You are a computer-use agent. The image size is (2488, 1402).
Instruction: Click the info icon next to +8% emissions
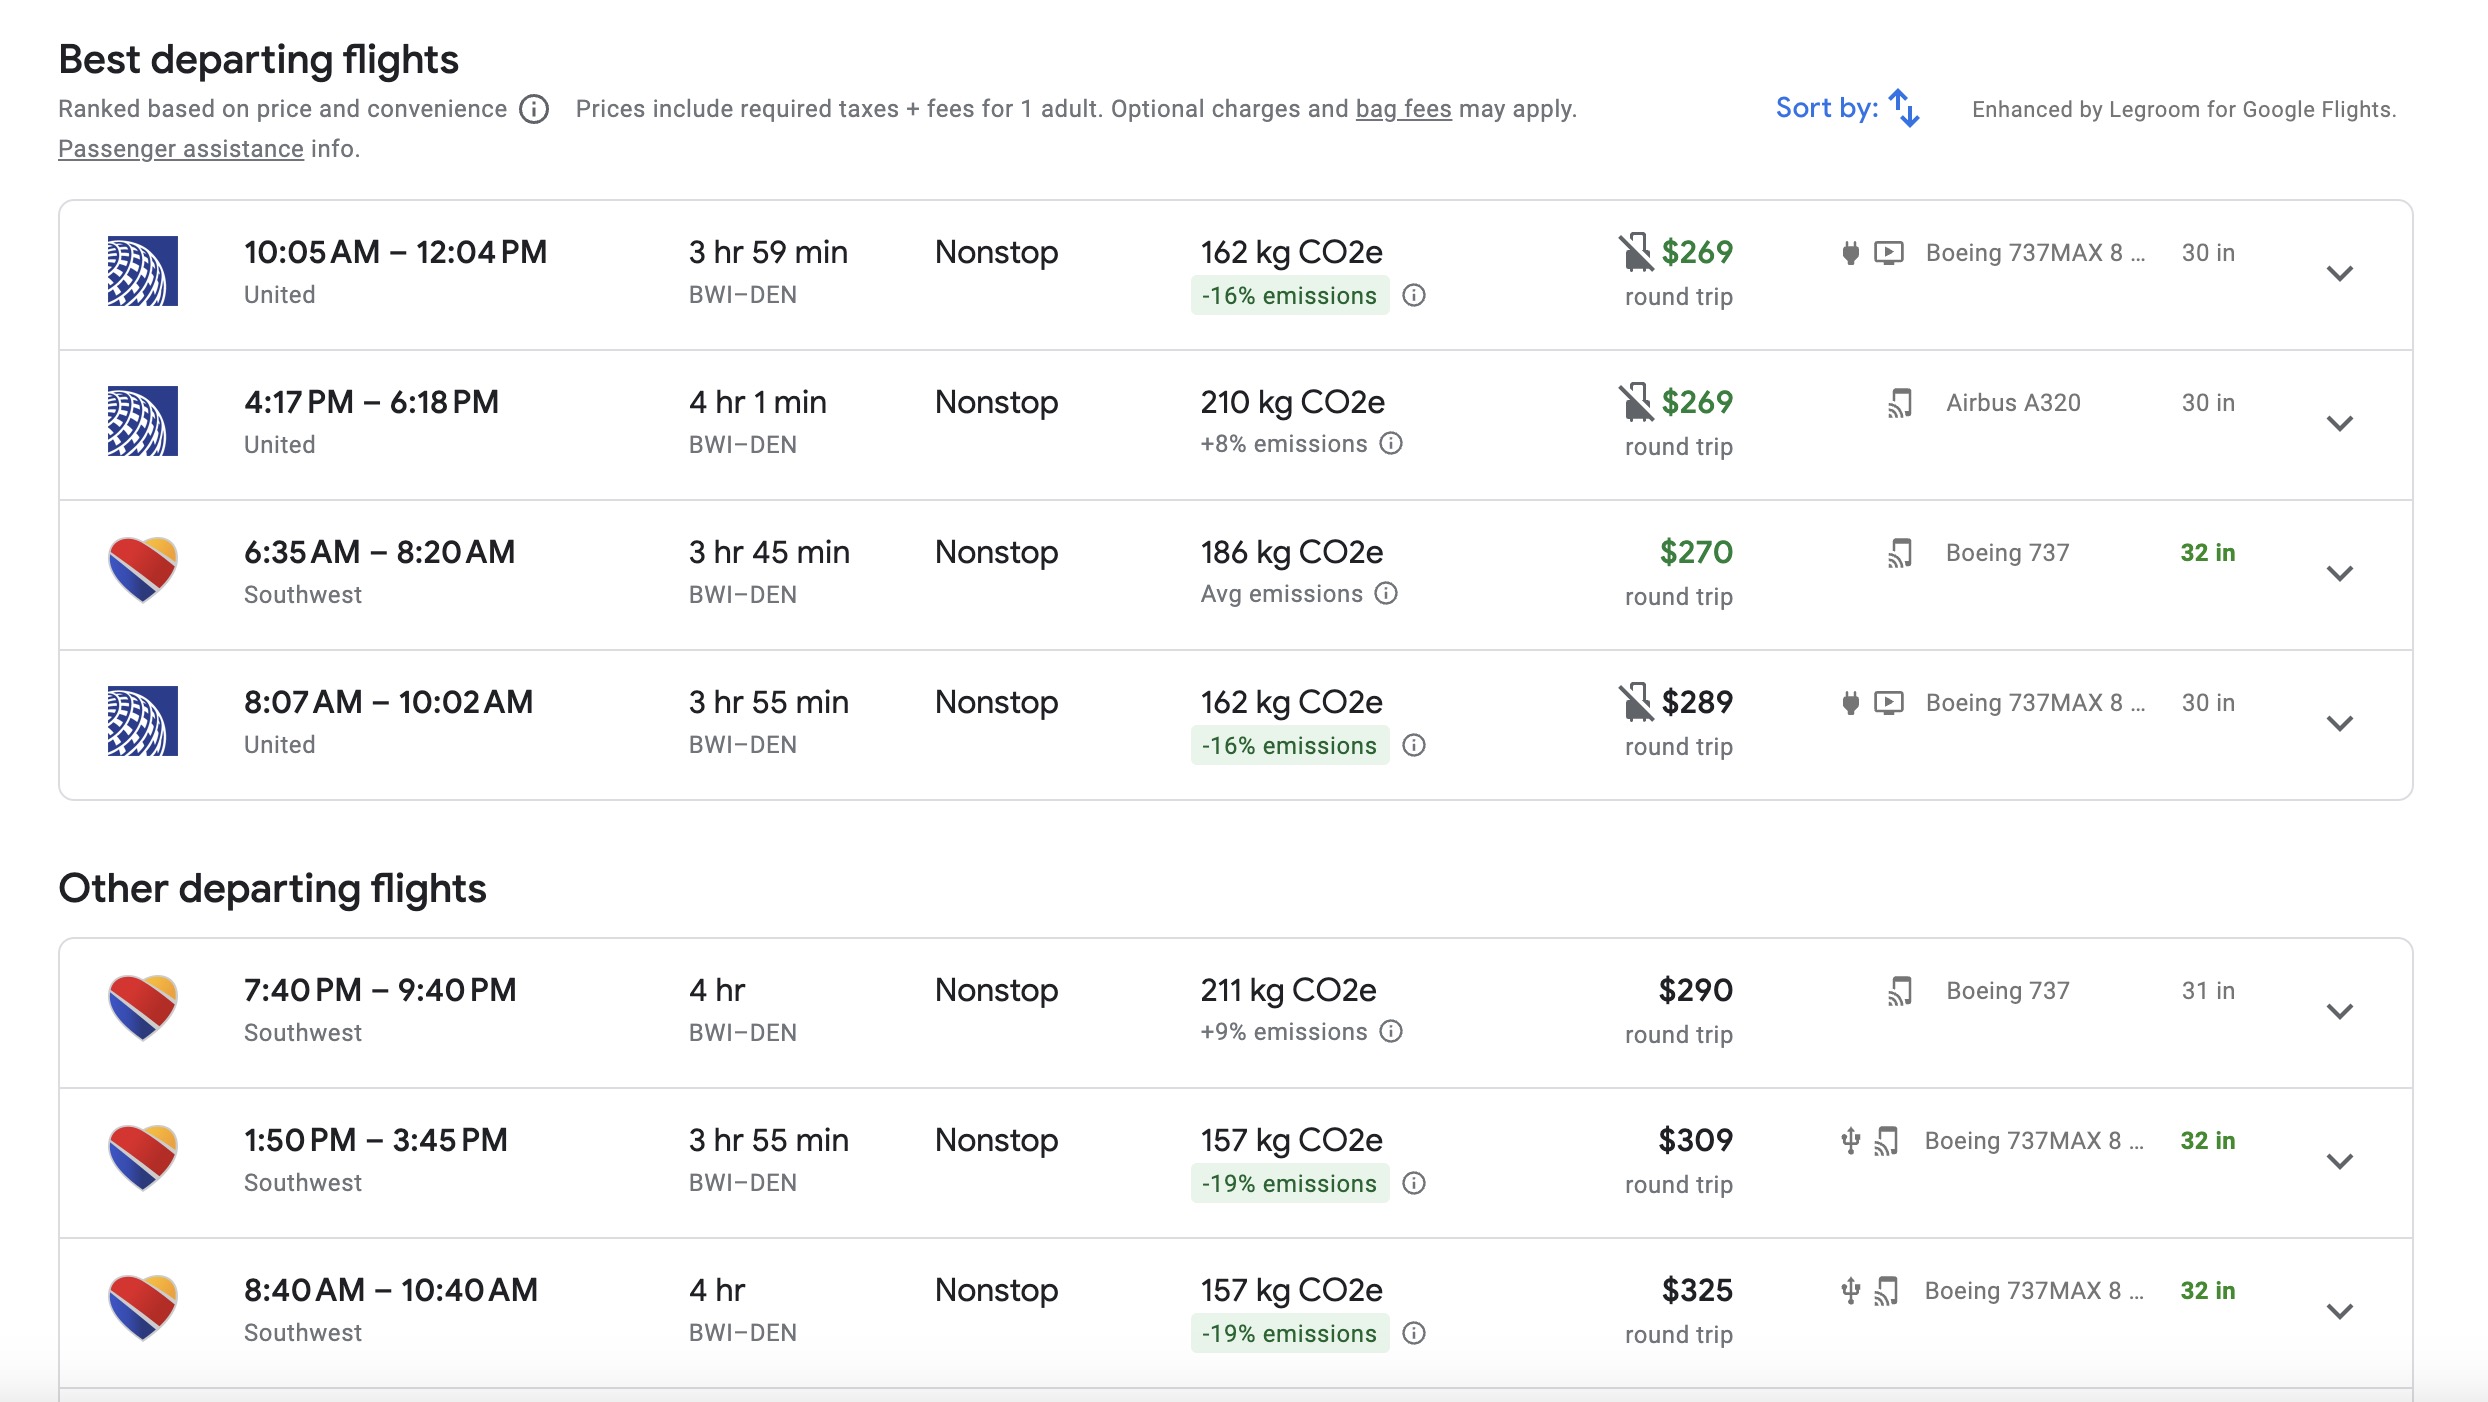(x=1392, y=443)
